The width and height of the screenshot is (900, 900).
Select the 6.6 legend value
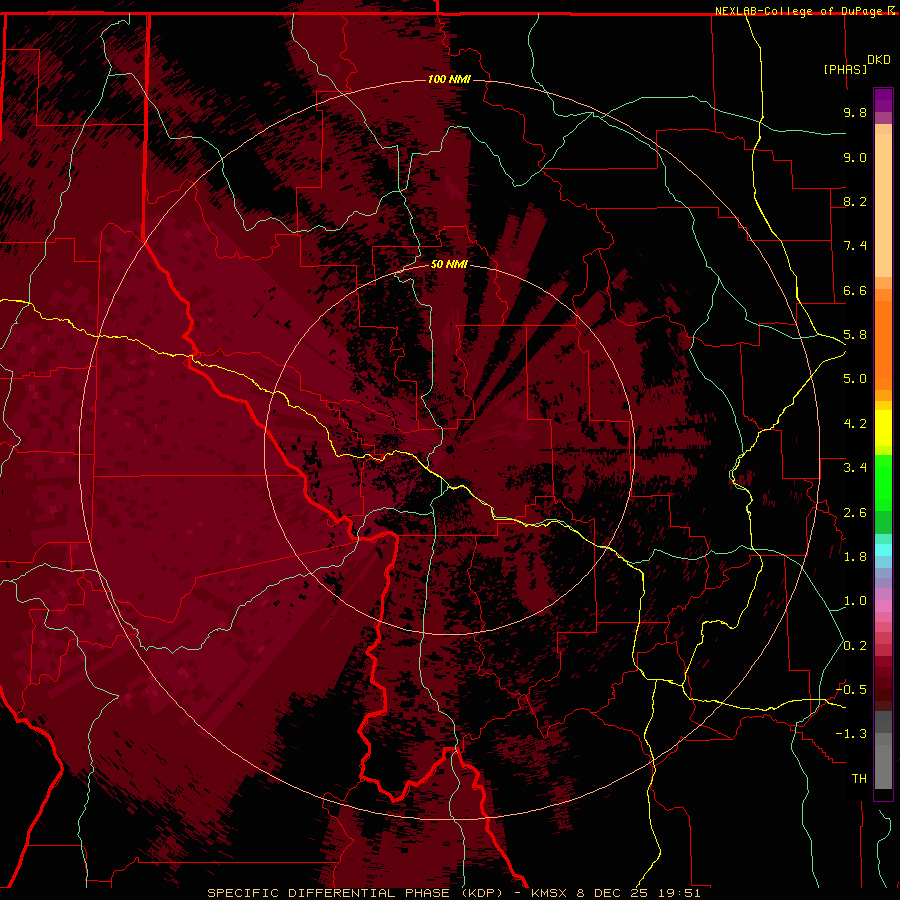855,290
